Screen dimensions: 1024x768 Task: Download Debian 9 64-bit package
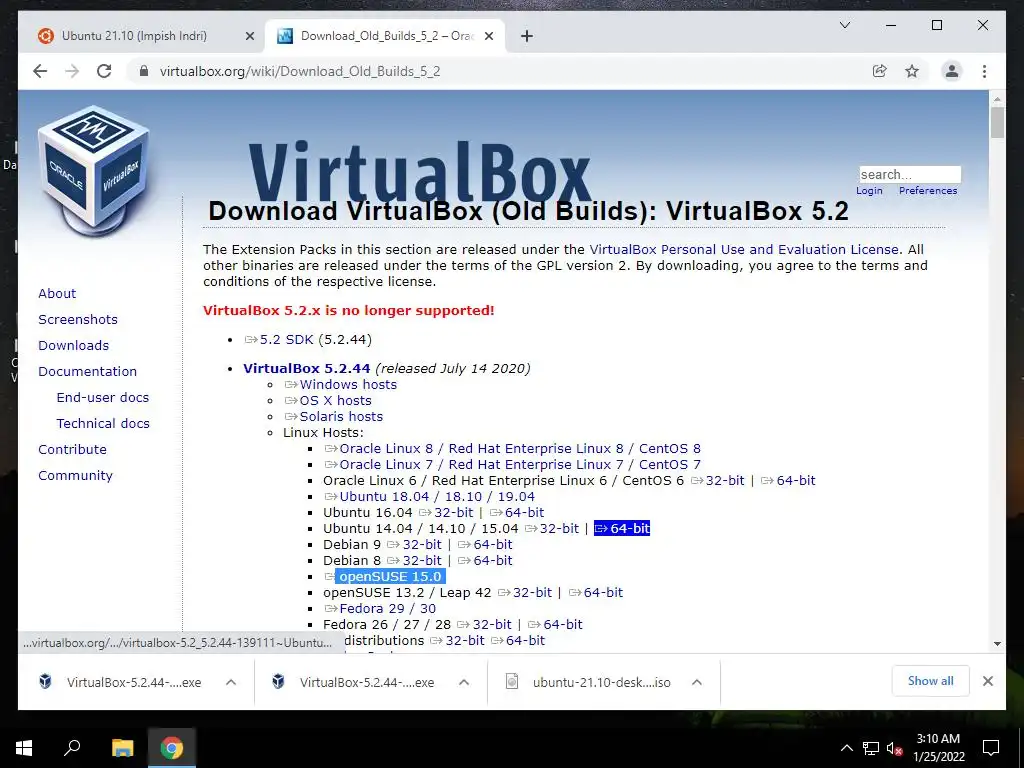click(485, 545)
